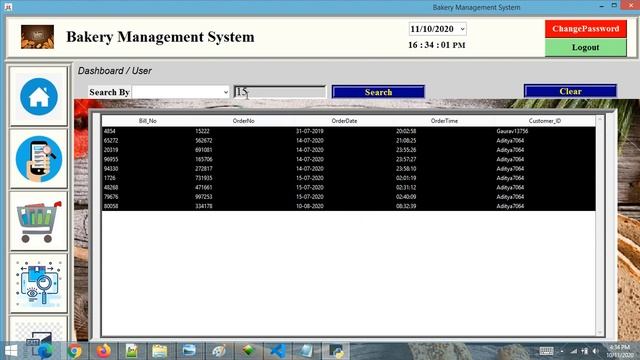This screenshot has height=360, width=640.
Task: Click the ChangePassword button
Action: pos(585,29)
